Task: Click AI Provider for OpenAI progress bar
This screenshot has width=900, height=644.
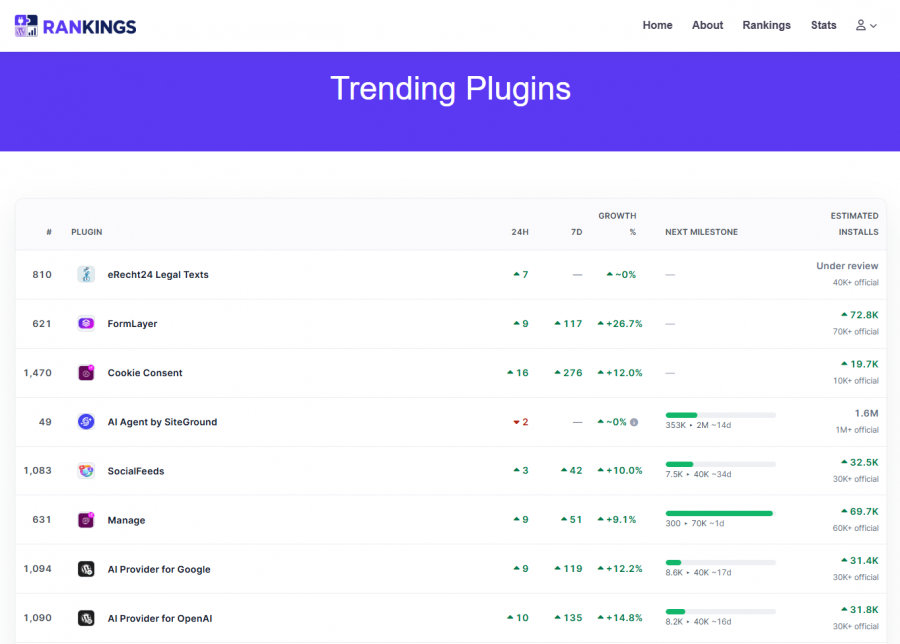Action: point(720,611)
